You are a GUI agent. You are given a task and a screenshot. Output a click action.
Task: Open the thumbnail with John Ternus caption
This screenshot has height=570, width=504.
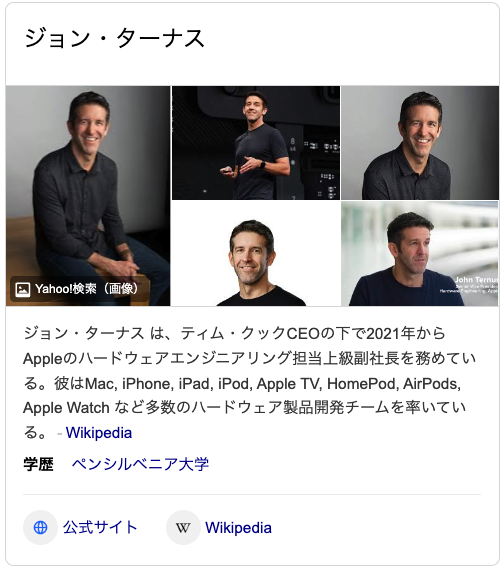click(x=420, y=254)
